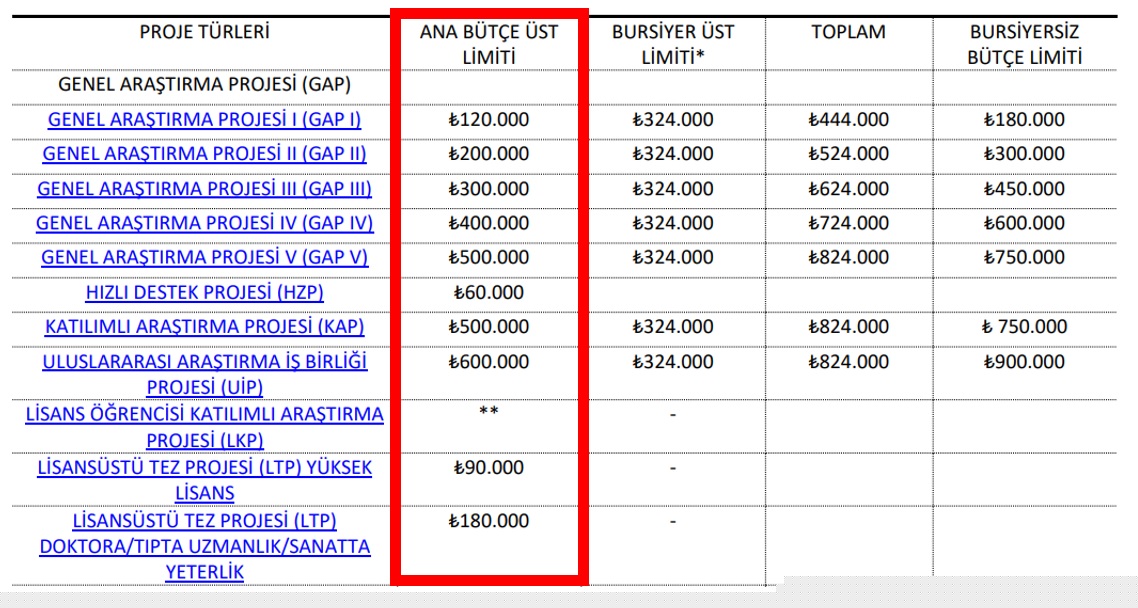Select the ₺450.000 no-scholar budget limit for GAP III
Viewport: 1138px width, 608px height.
1024,189
